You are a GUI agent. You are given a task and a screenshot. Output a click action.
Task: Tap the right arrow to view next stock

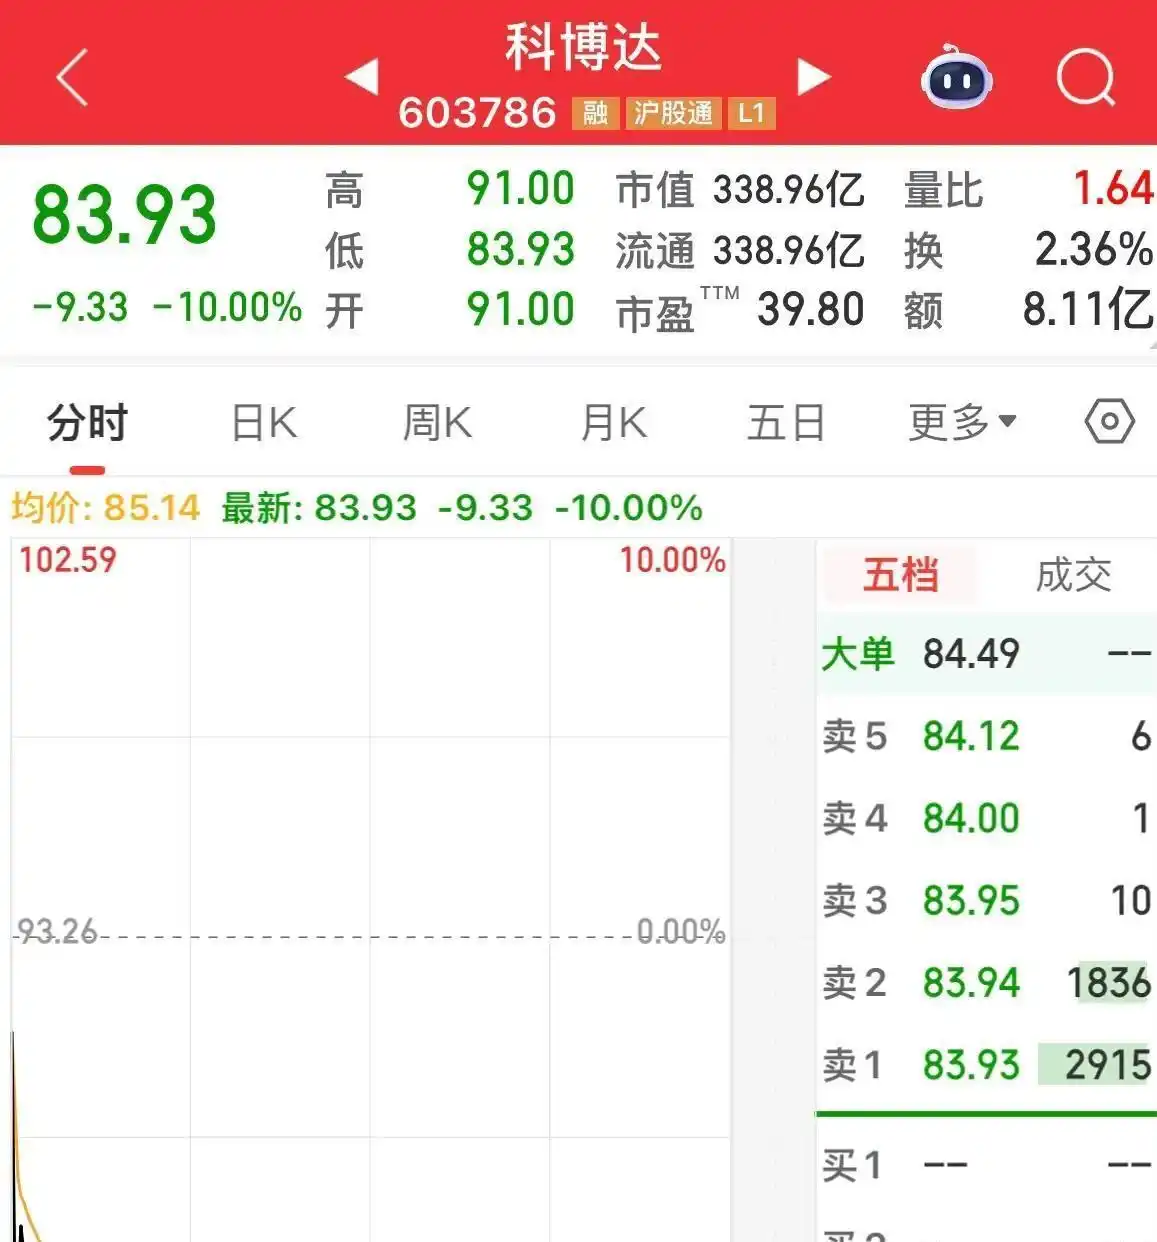click(x=812, y=76)
